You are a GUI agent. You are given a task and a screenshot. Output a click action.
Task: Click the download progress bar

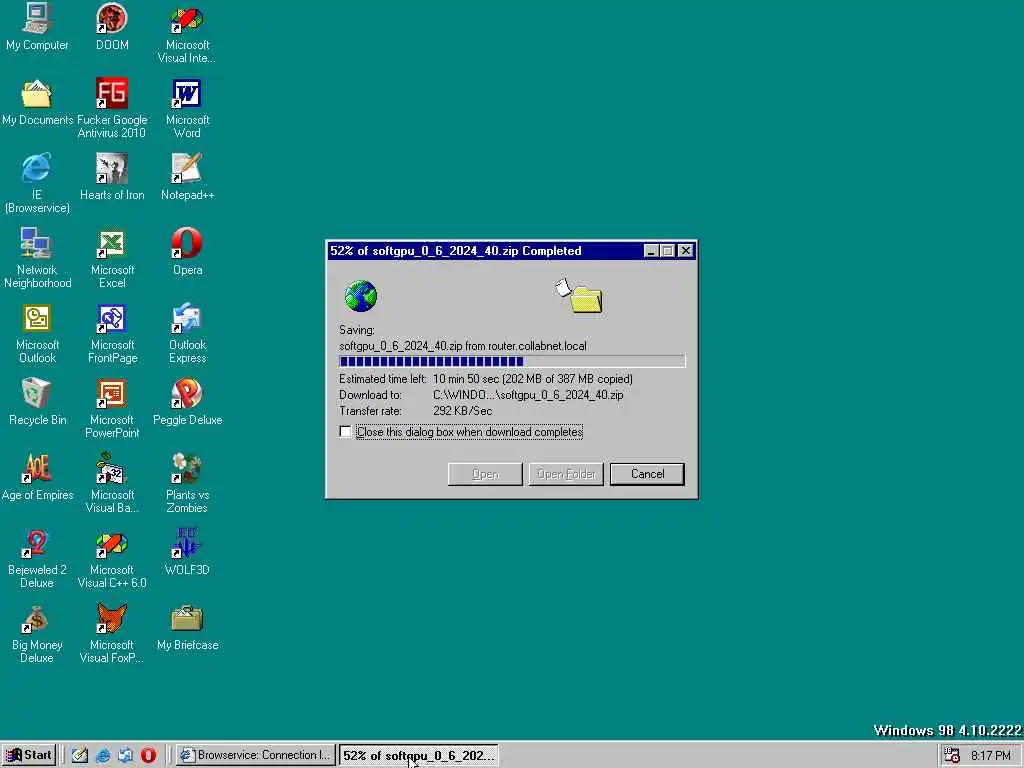point(512,361)
